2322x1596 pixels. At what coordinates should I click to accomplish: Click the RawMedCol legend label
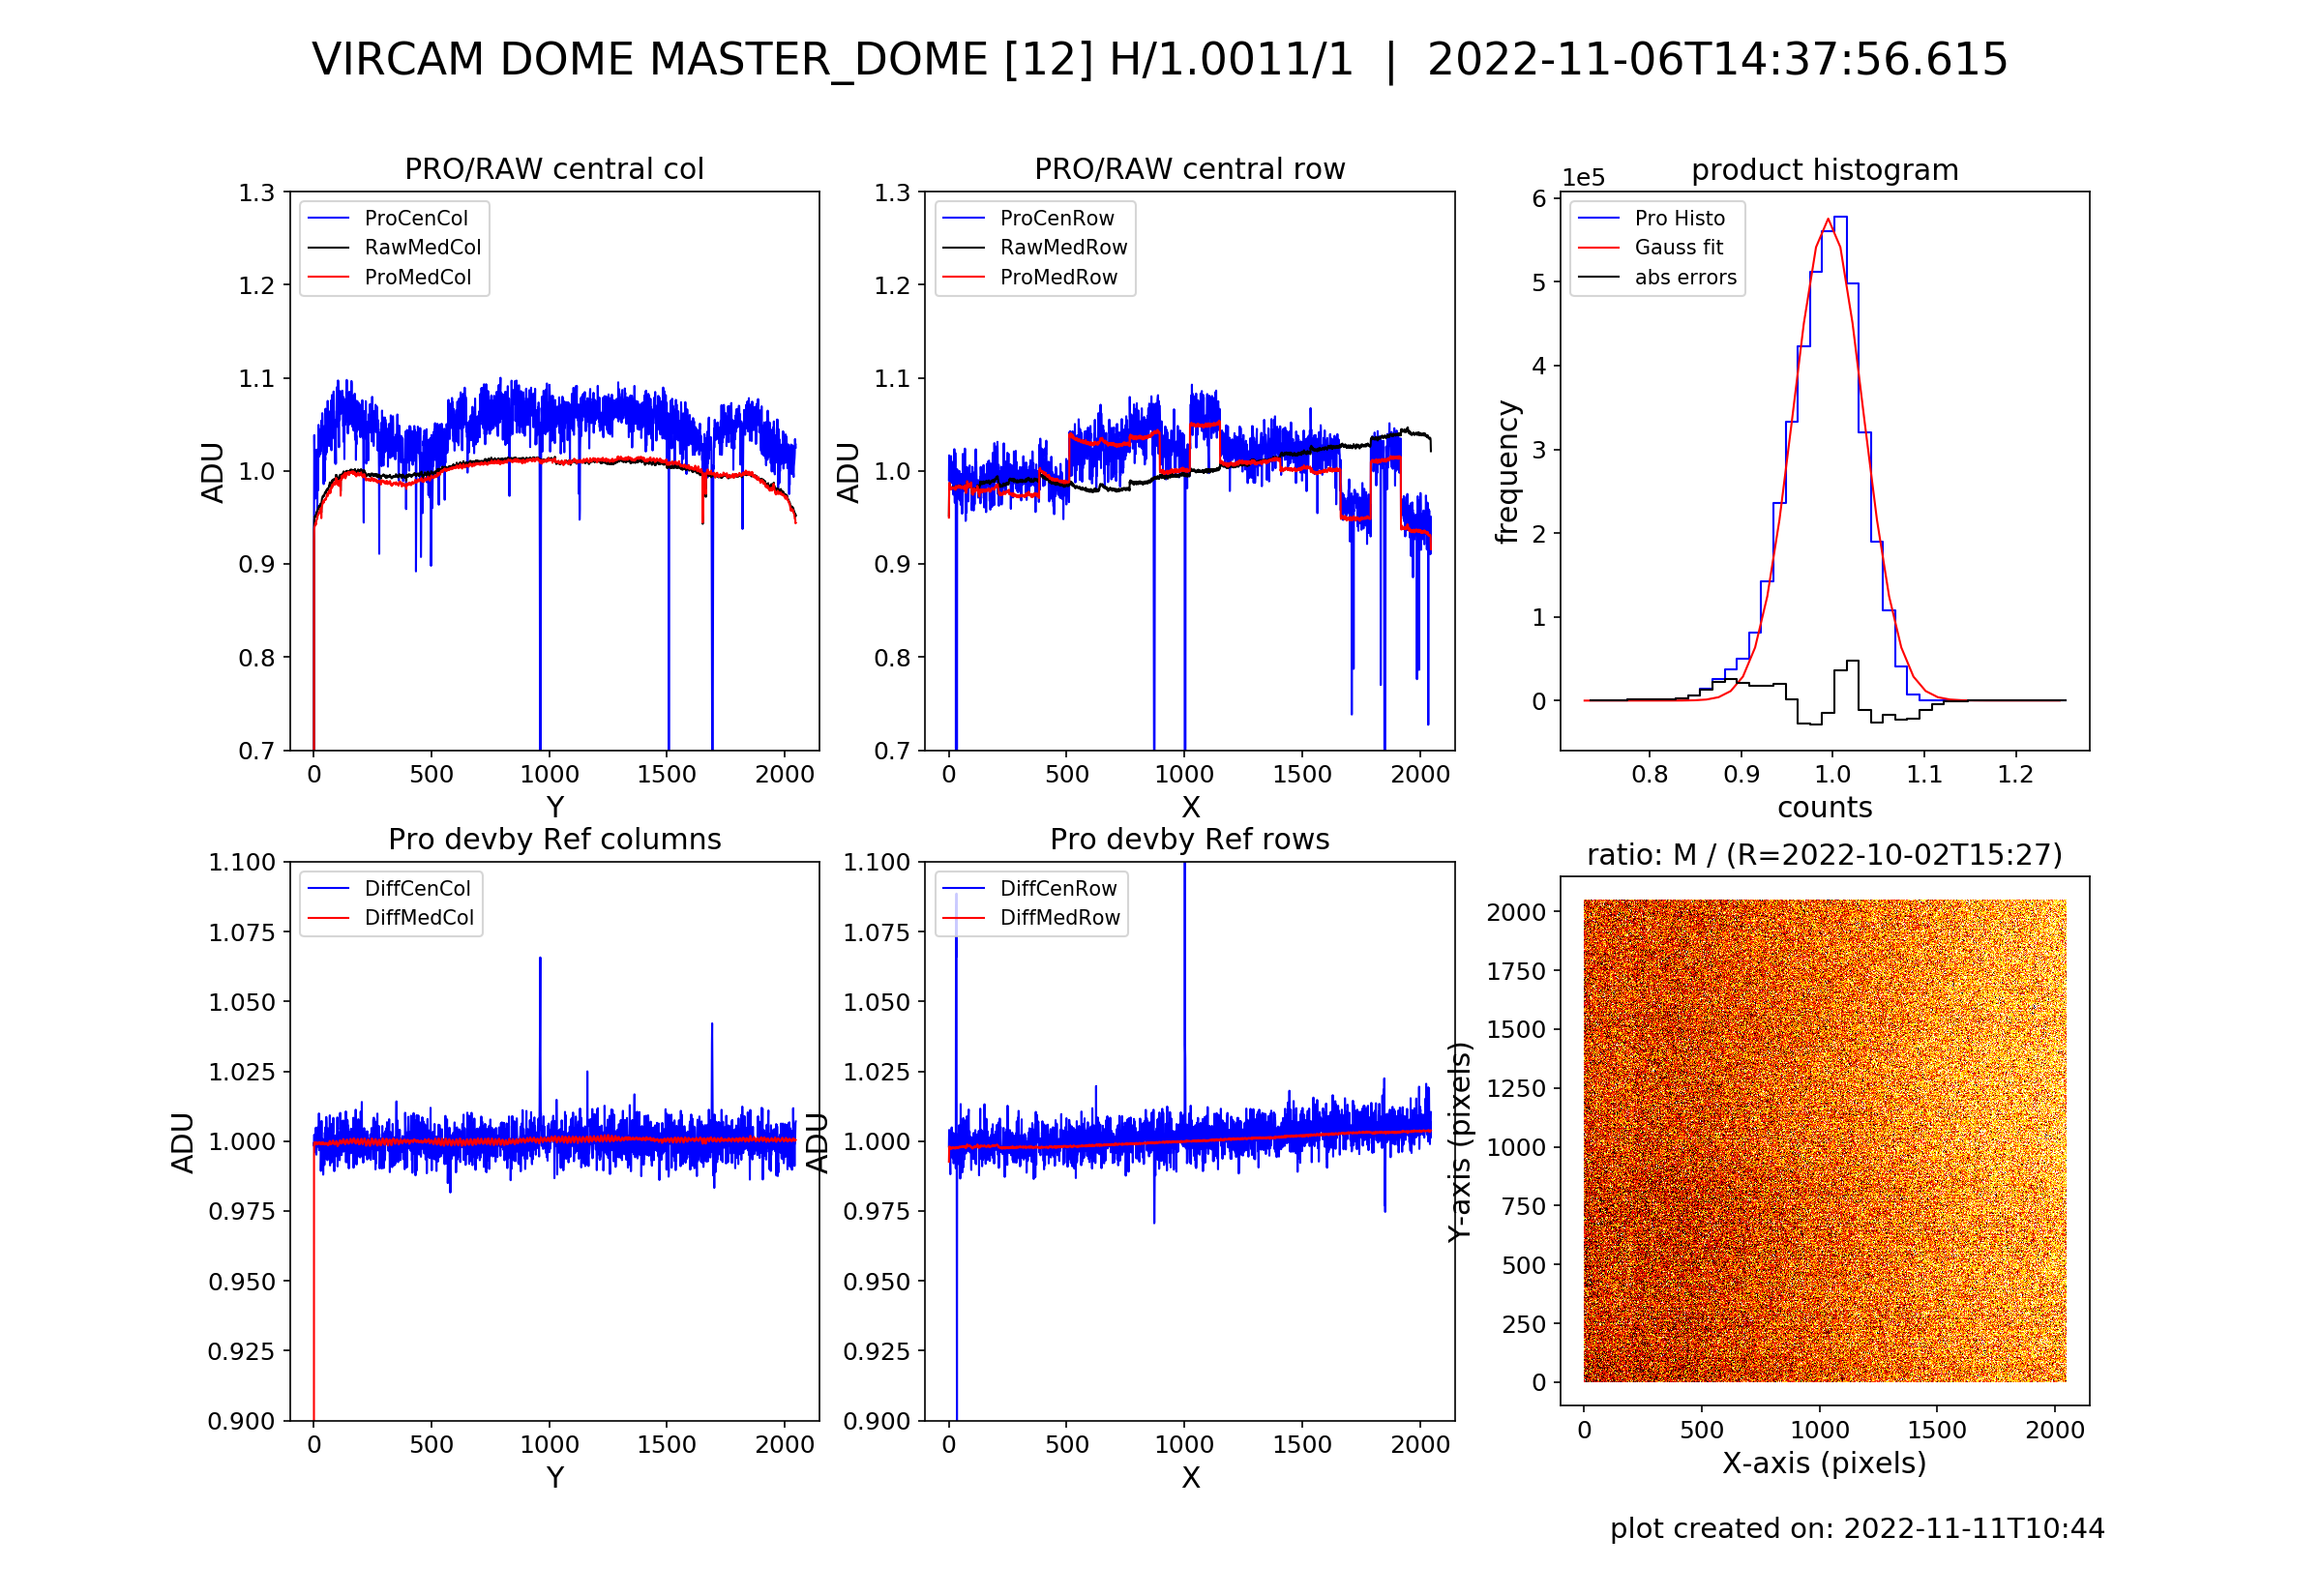[422, 247]
